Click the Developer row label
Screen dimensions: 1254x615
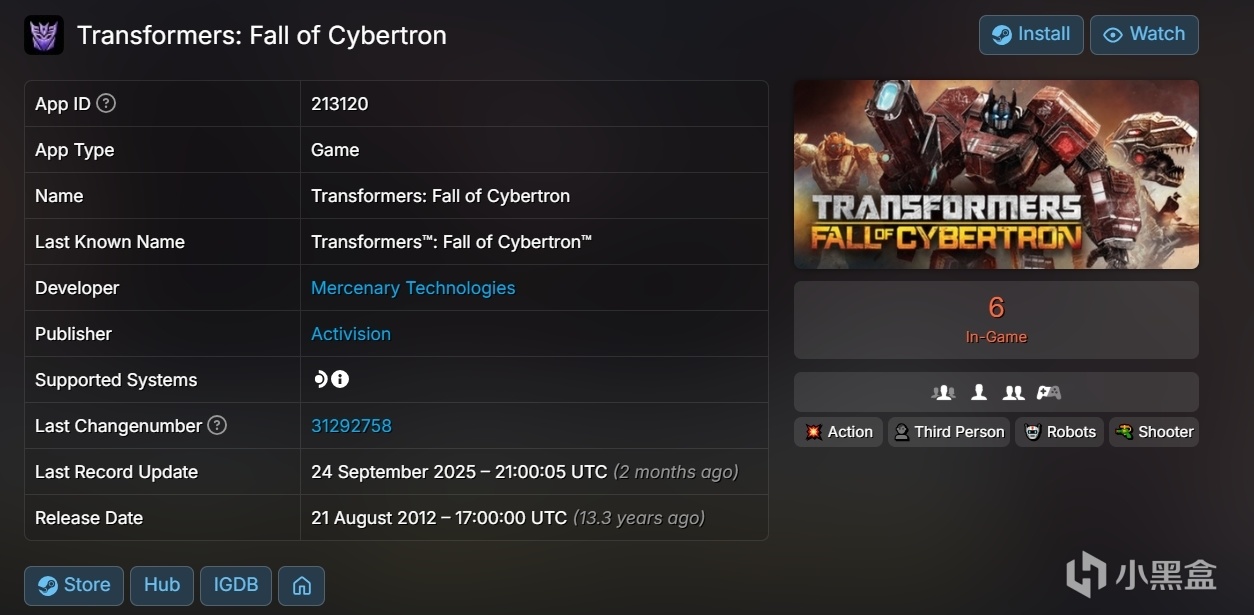click(77, 288)
